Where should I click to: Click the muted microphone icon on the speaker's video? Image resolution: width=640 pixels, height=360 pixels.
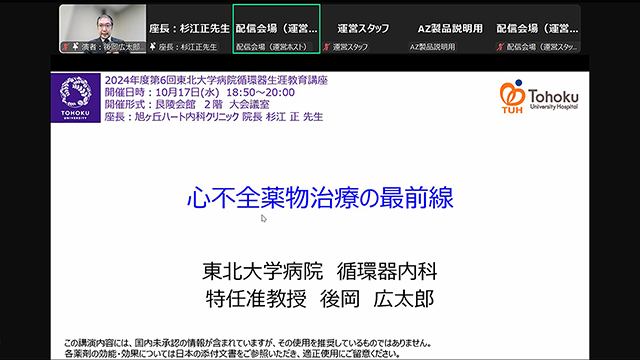[x=65, y=47]
